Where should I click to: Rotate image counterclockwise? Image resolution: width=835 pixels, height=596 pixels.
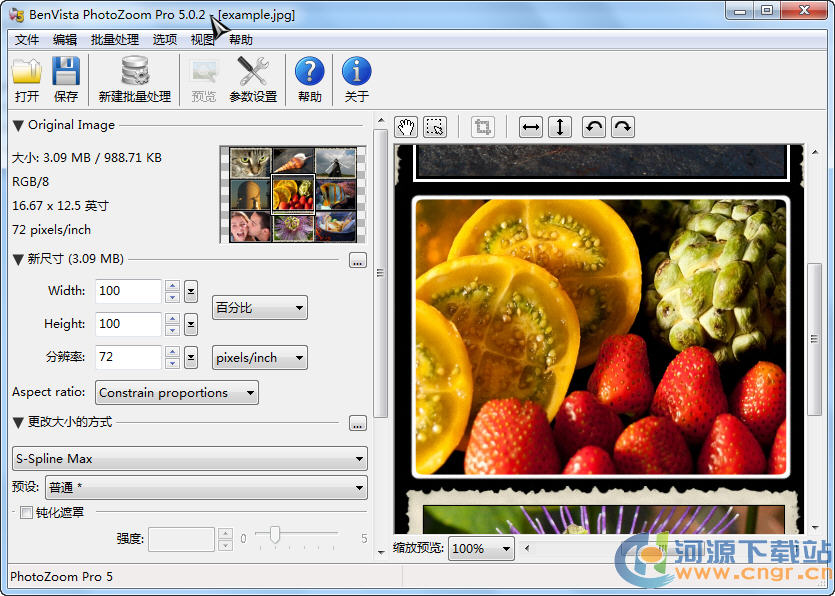click(x=593, y=127)
